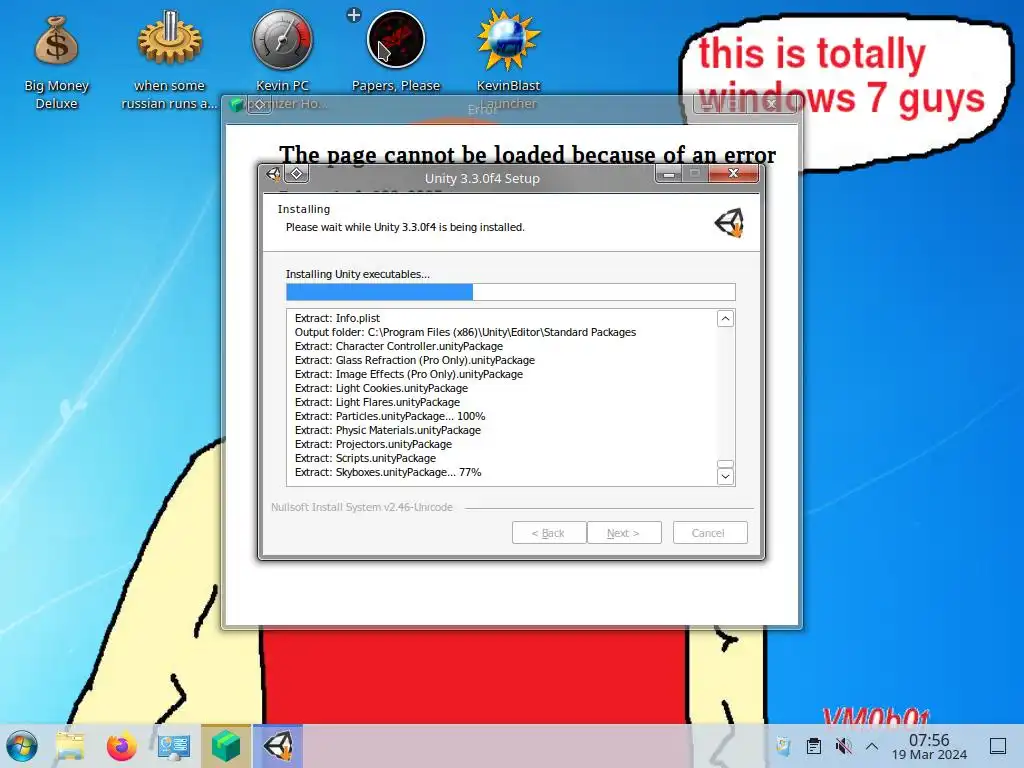The height and width of the screenshot is (768, 1024).
Task: Open the file manager in taskbar
Action: click(x=70, y=746)
